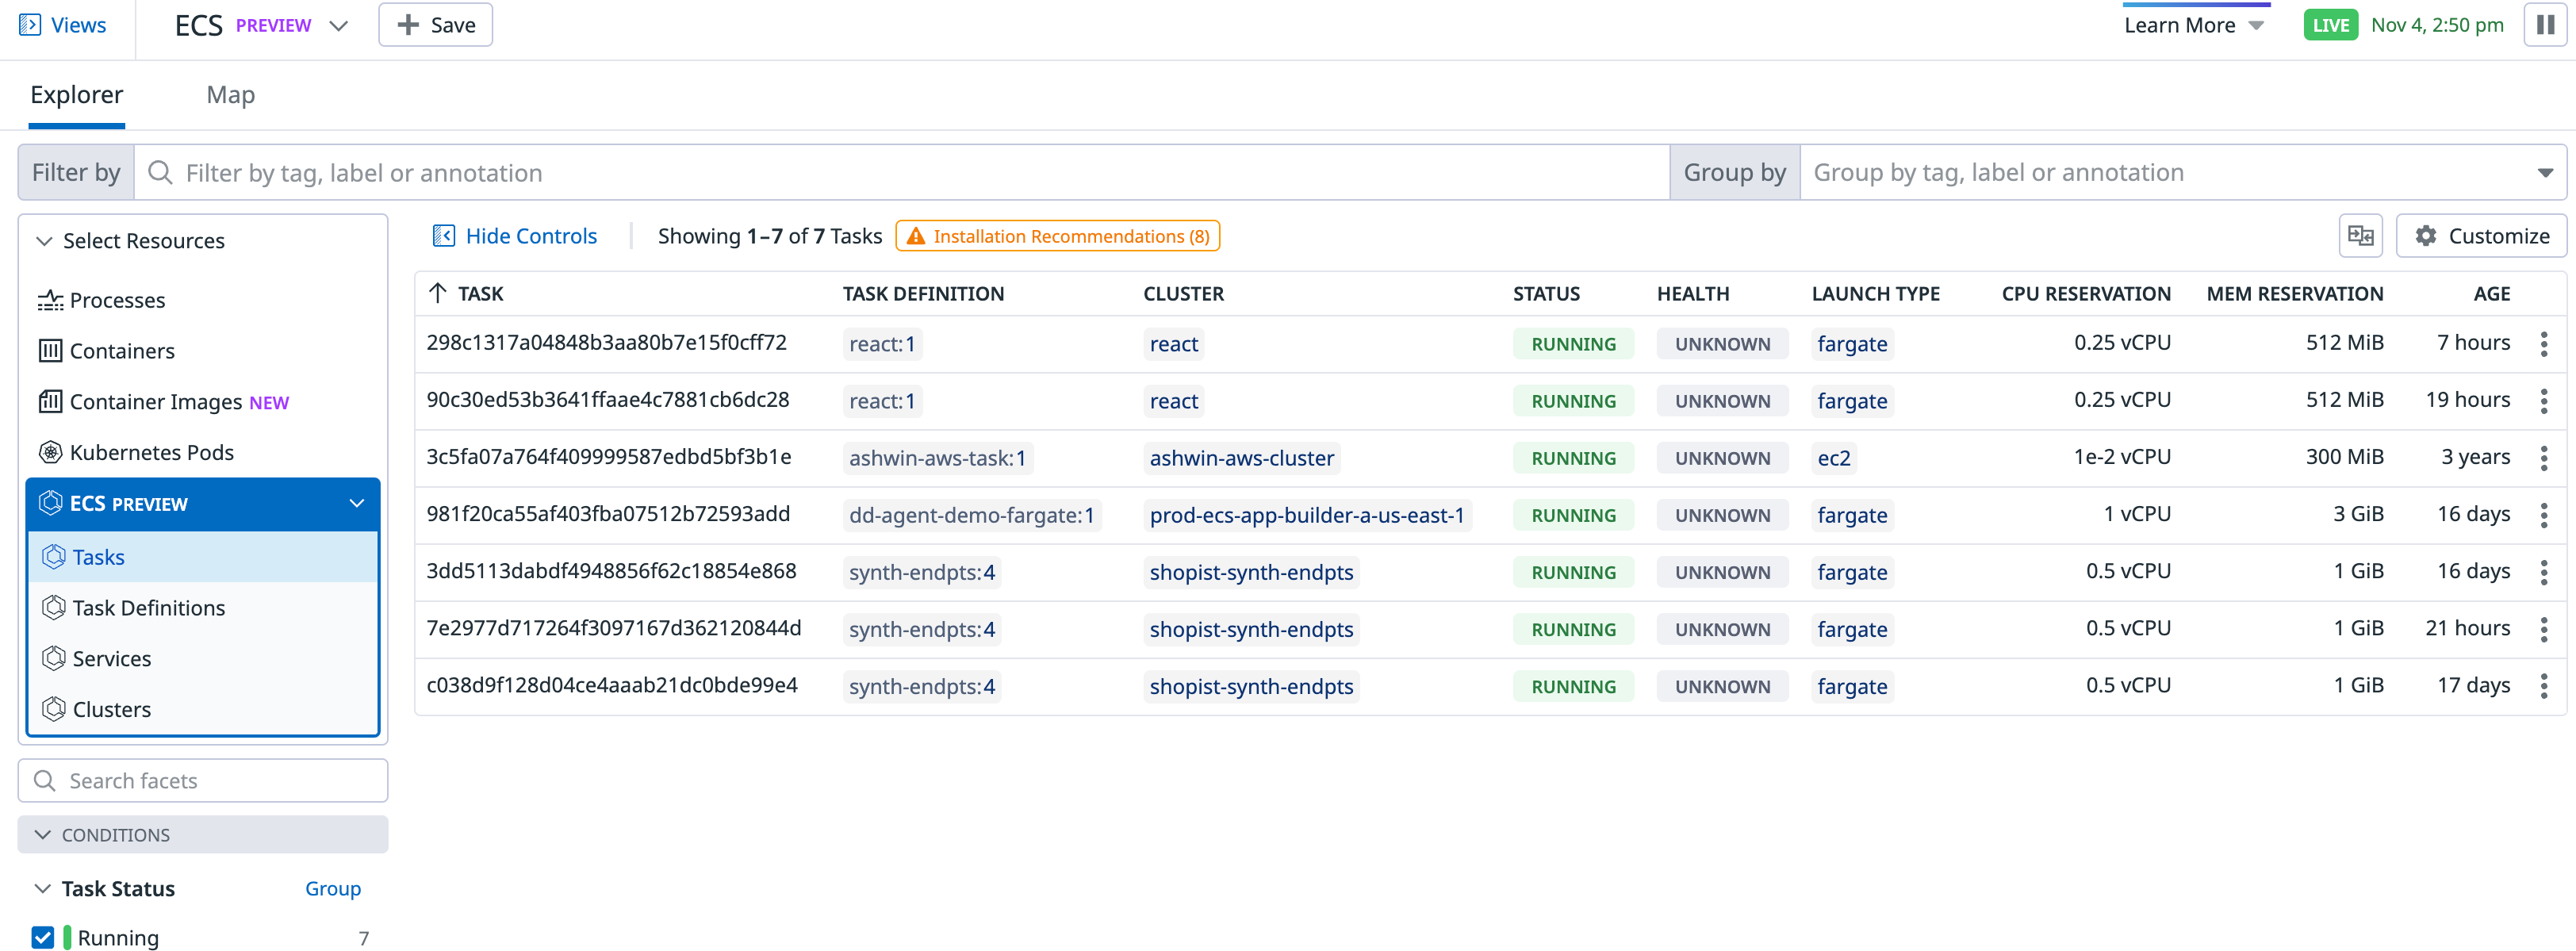Sort by the AGE column header

click(2491, 294)
